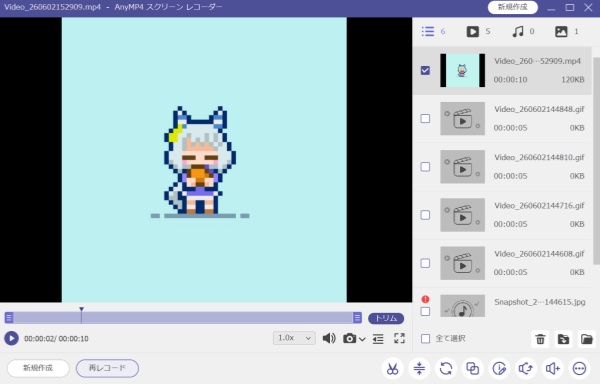Click the title bar 新規作成 button
This screenshot has width=600, height=384.
click(512, 7)
